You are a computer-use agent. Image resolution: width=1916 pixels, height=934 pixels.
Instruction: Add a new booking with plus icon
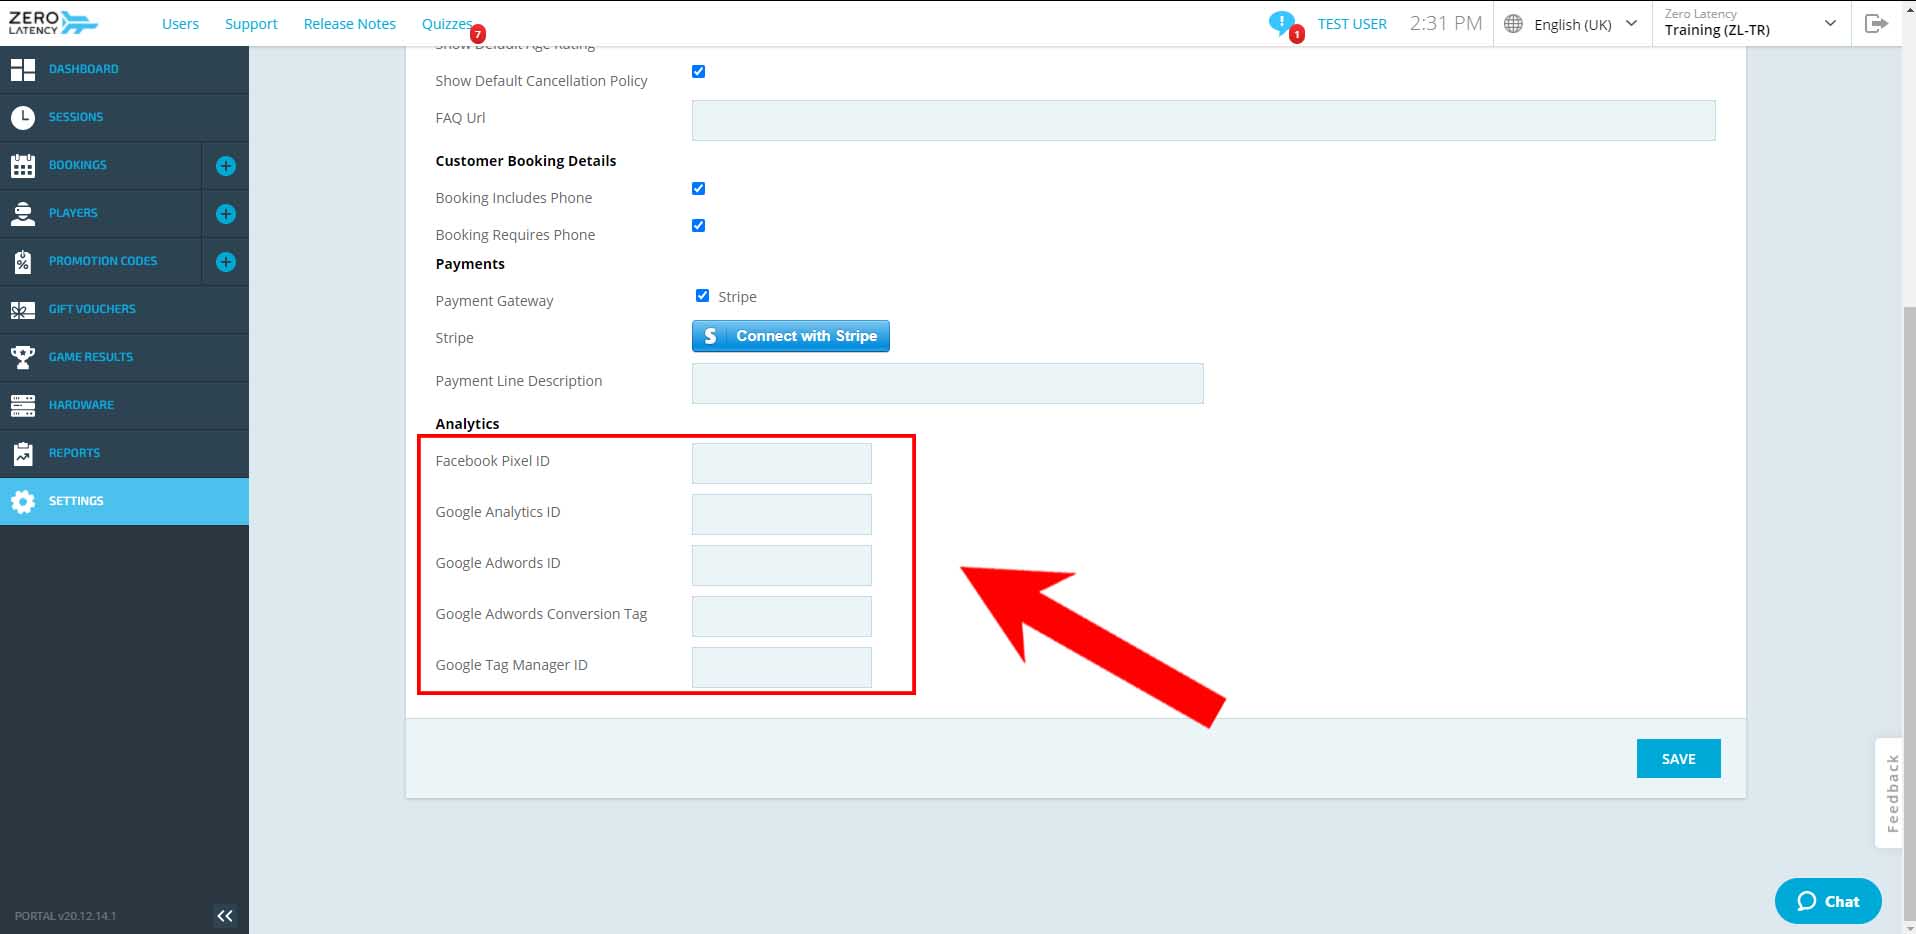(226, 166)
